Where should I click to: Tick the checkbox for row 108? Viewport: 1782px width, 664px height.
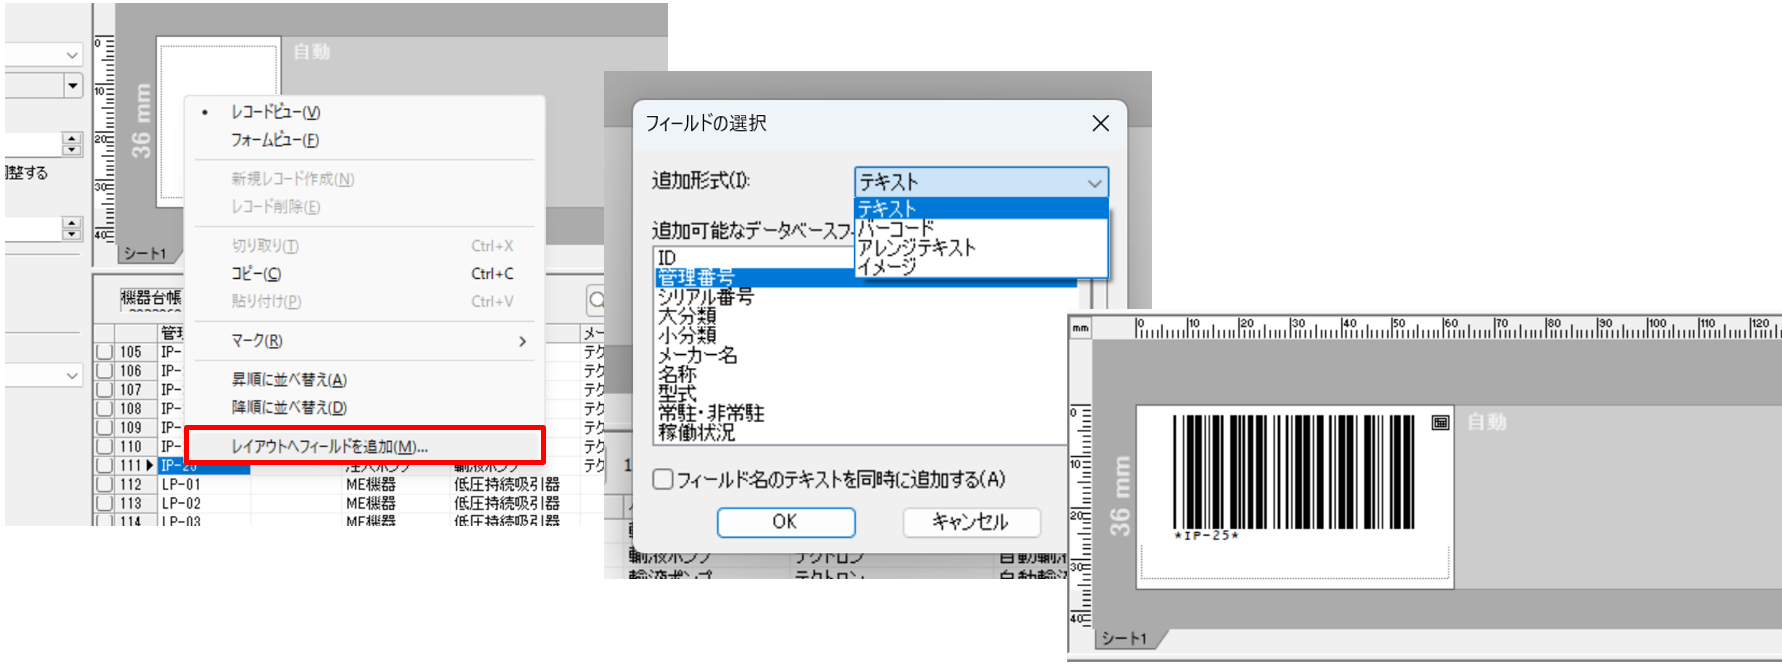tap(104, 409)
